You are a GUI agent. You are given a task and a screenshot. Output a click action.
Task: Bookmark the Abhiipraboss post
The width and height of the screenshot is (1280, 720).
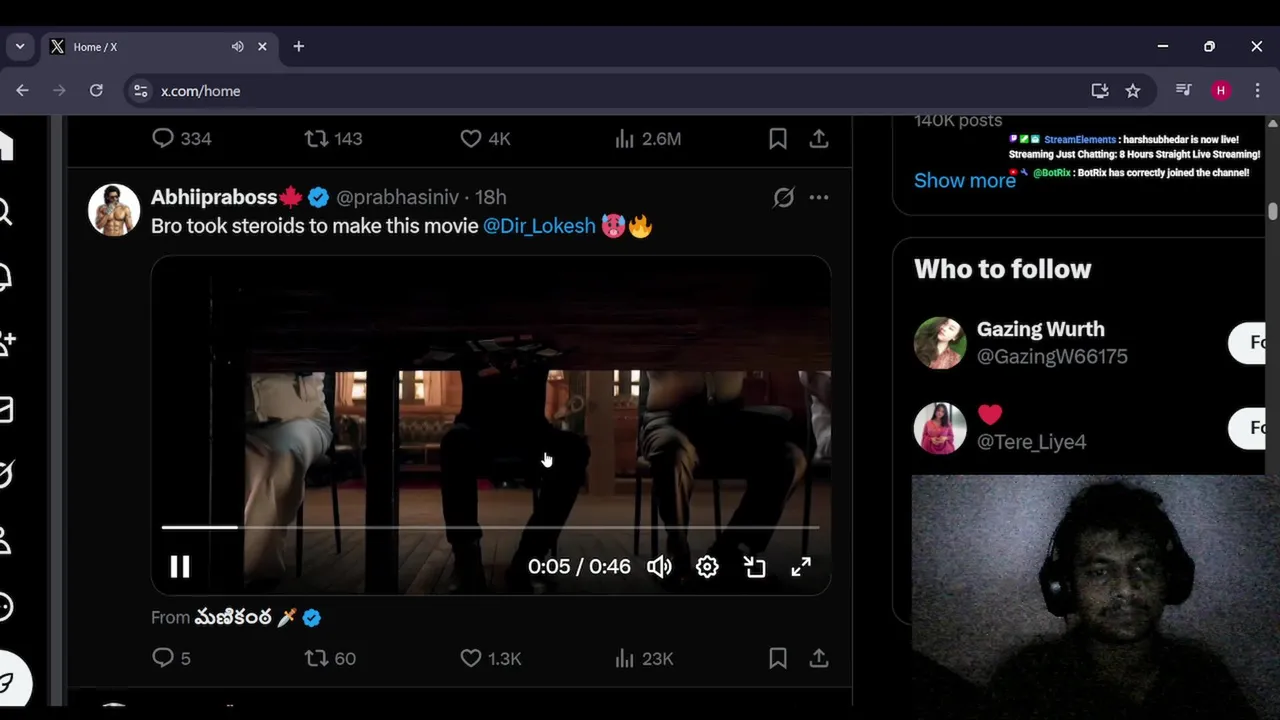point(778,658)
